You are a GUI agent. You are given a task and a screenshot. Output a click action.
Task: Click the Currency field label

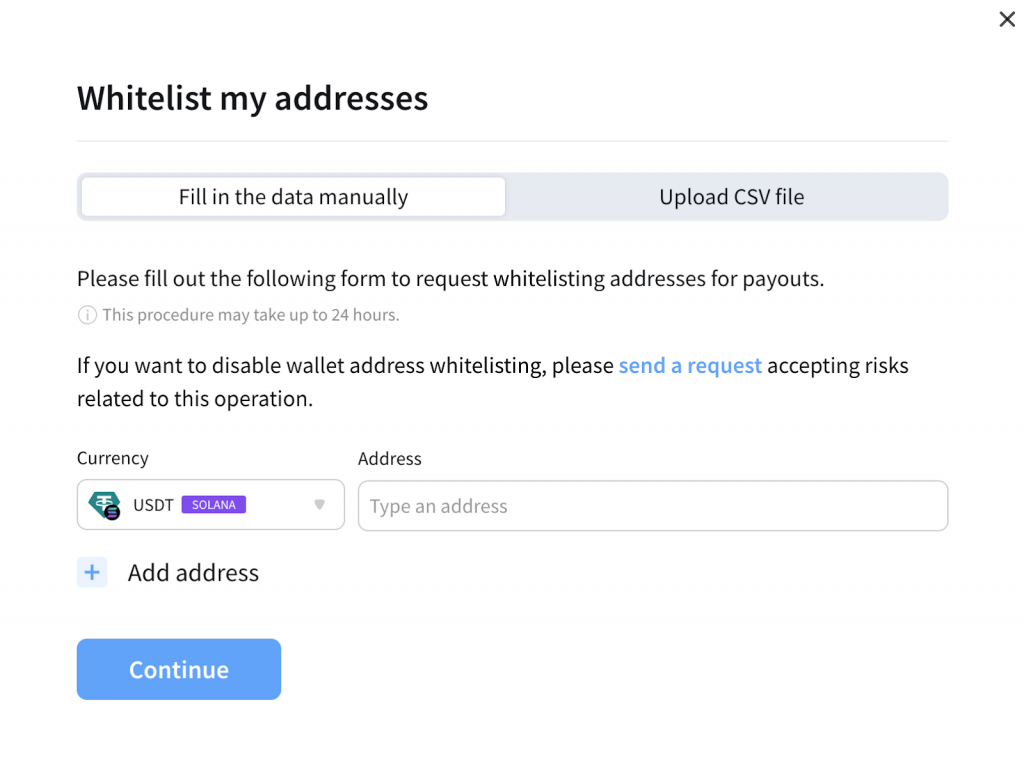[112, 458]
